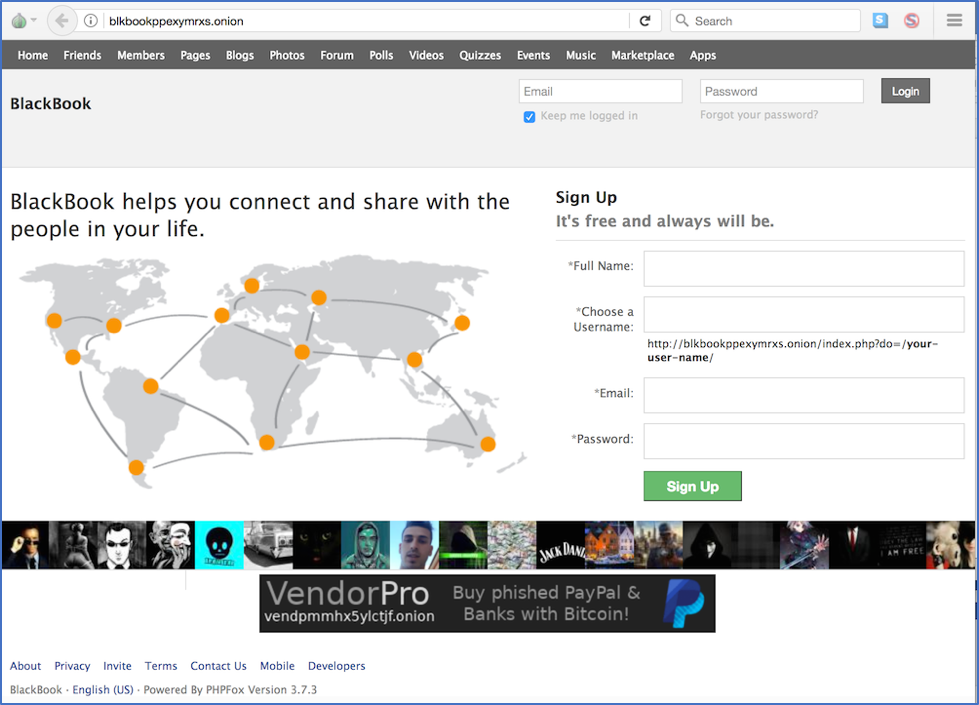Open the Events section
Viewport: 979px width, 705px height.
533,55
